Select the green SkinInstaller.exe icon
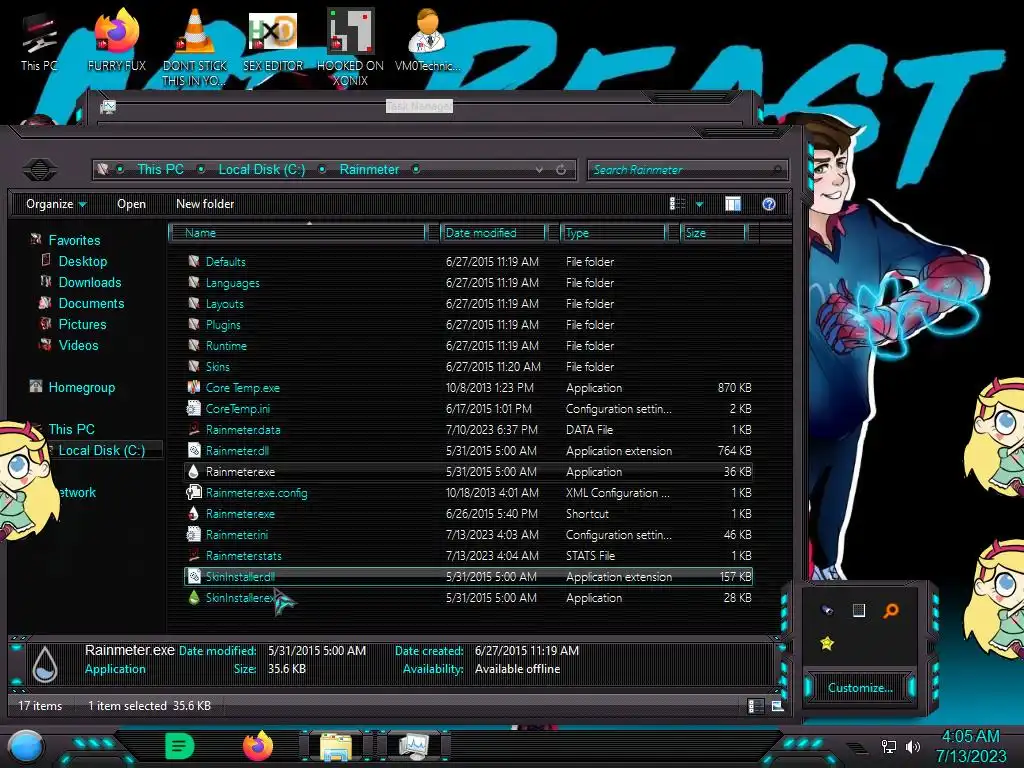The width and height of the screenshot is (1024, 768). coord(193,598)
